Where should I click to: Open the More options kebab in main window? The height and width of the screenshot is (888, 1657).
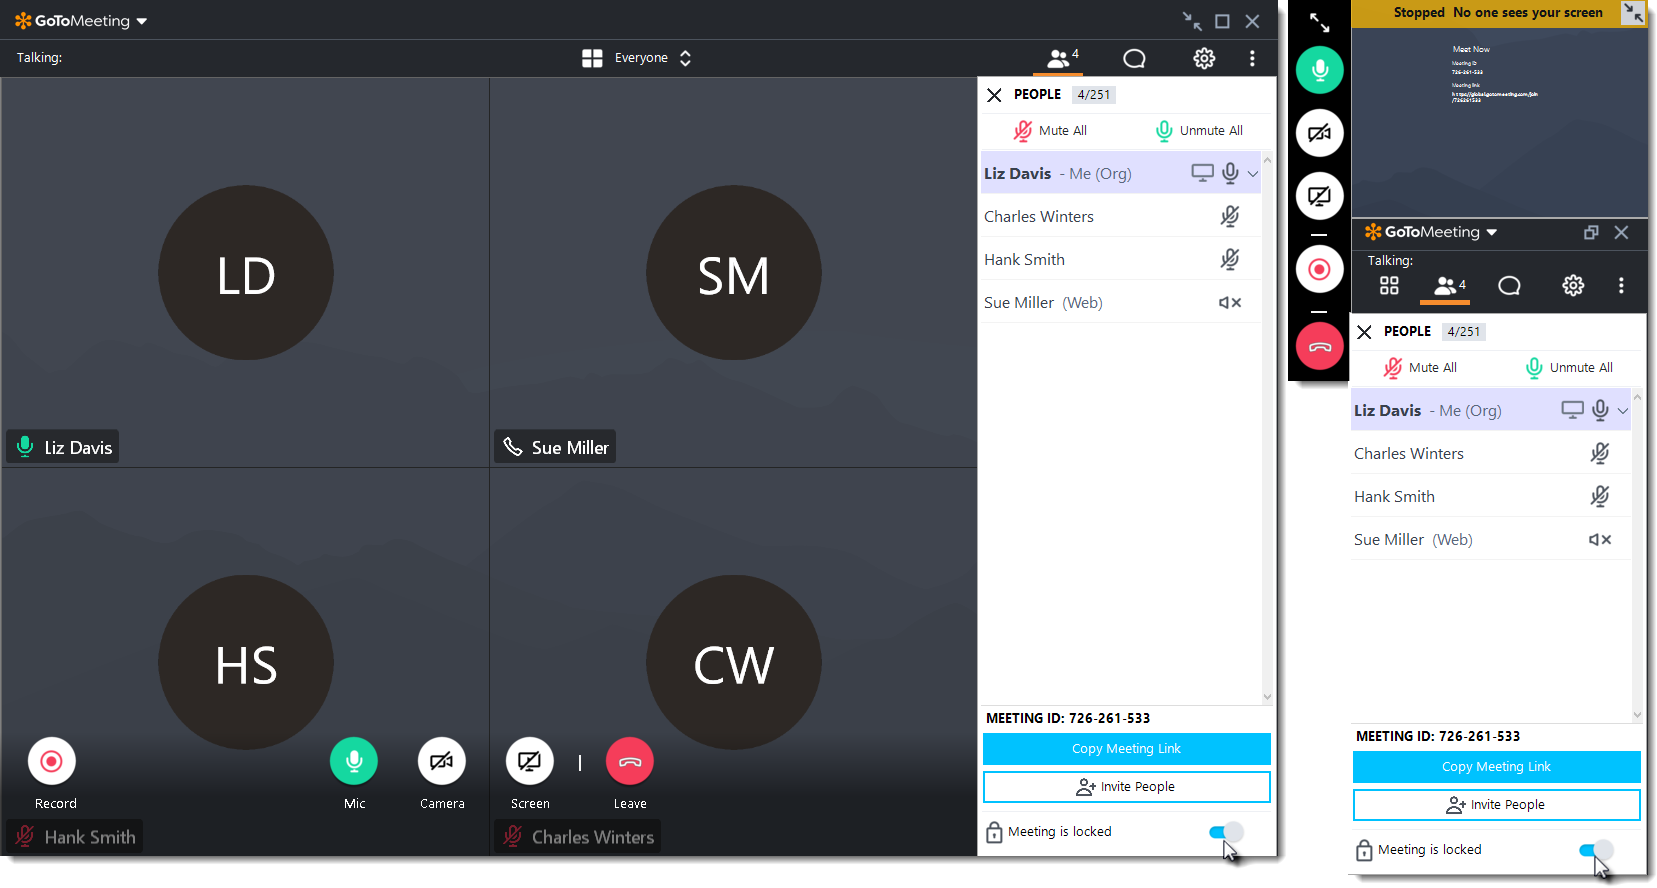tap(1252, 59)
